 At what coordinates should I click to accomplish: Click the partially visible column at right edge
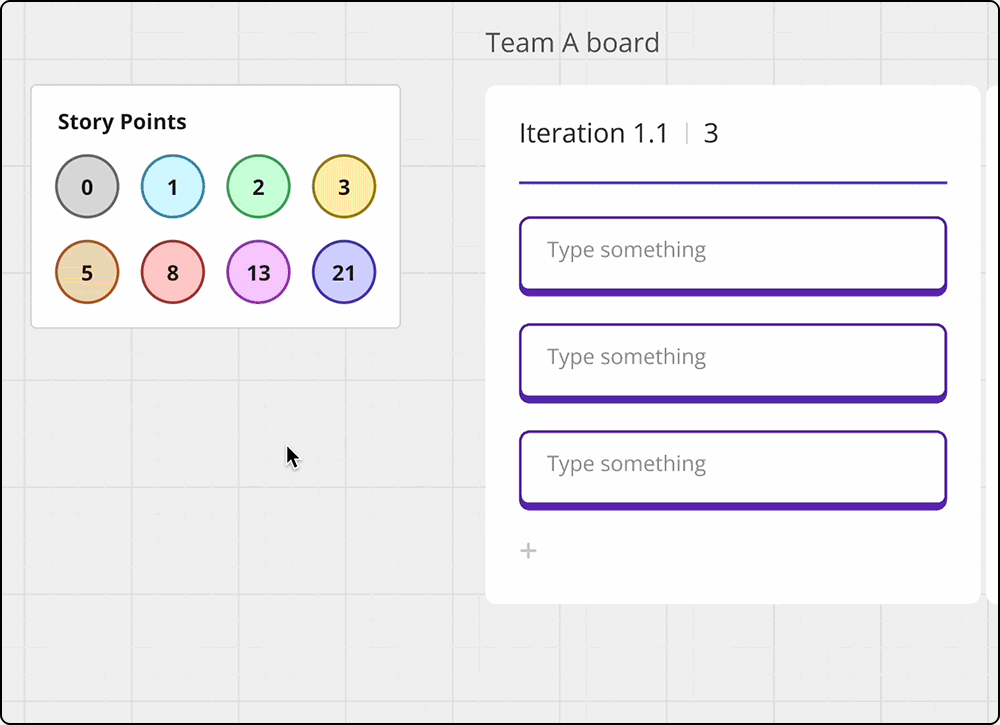[x=992, y=344]
